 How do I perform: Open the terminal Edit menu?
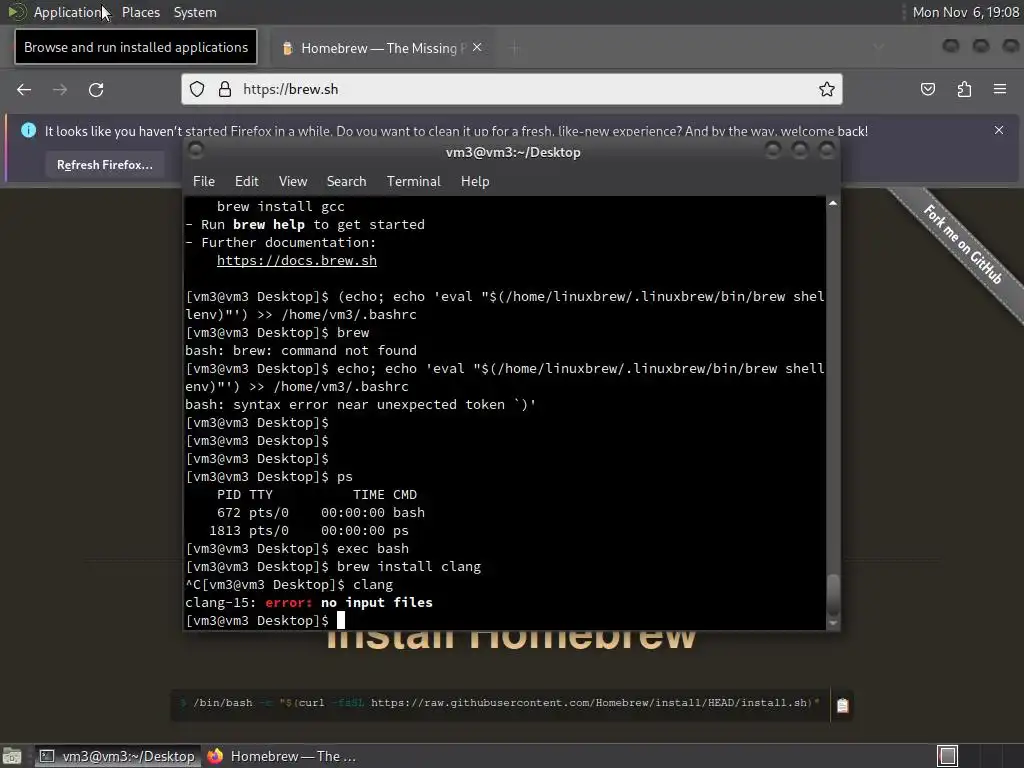246,182
